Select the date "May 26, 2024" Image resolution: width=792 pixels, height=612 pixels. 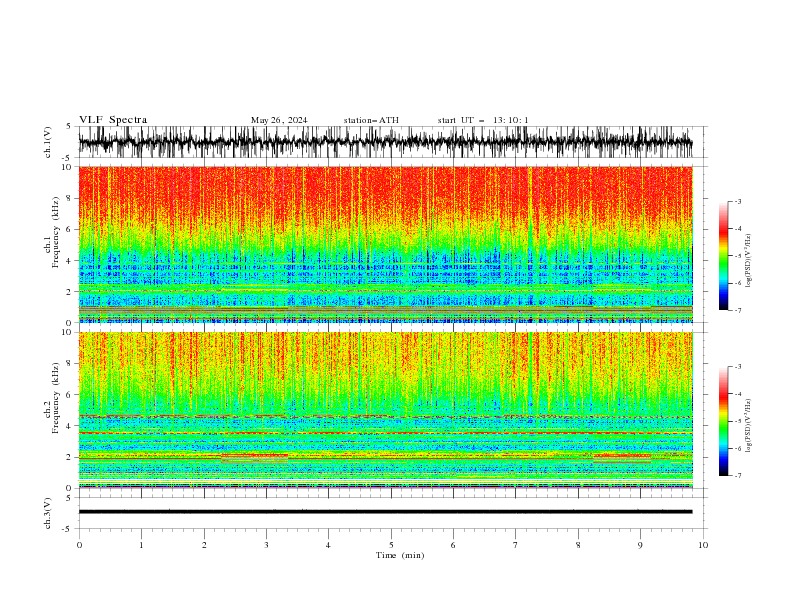click(279, 120)
